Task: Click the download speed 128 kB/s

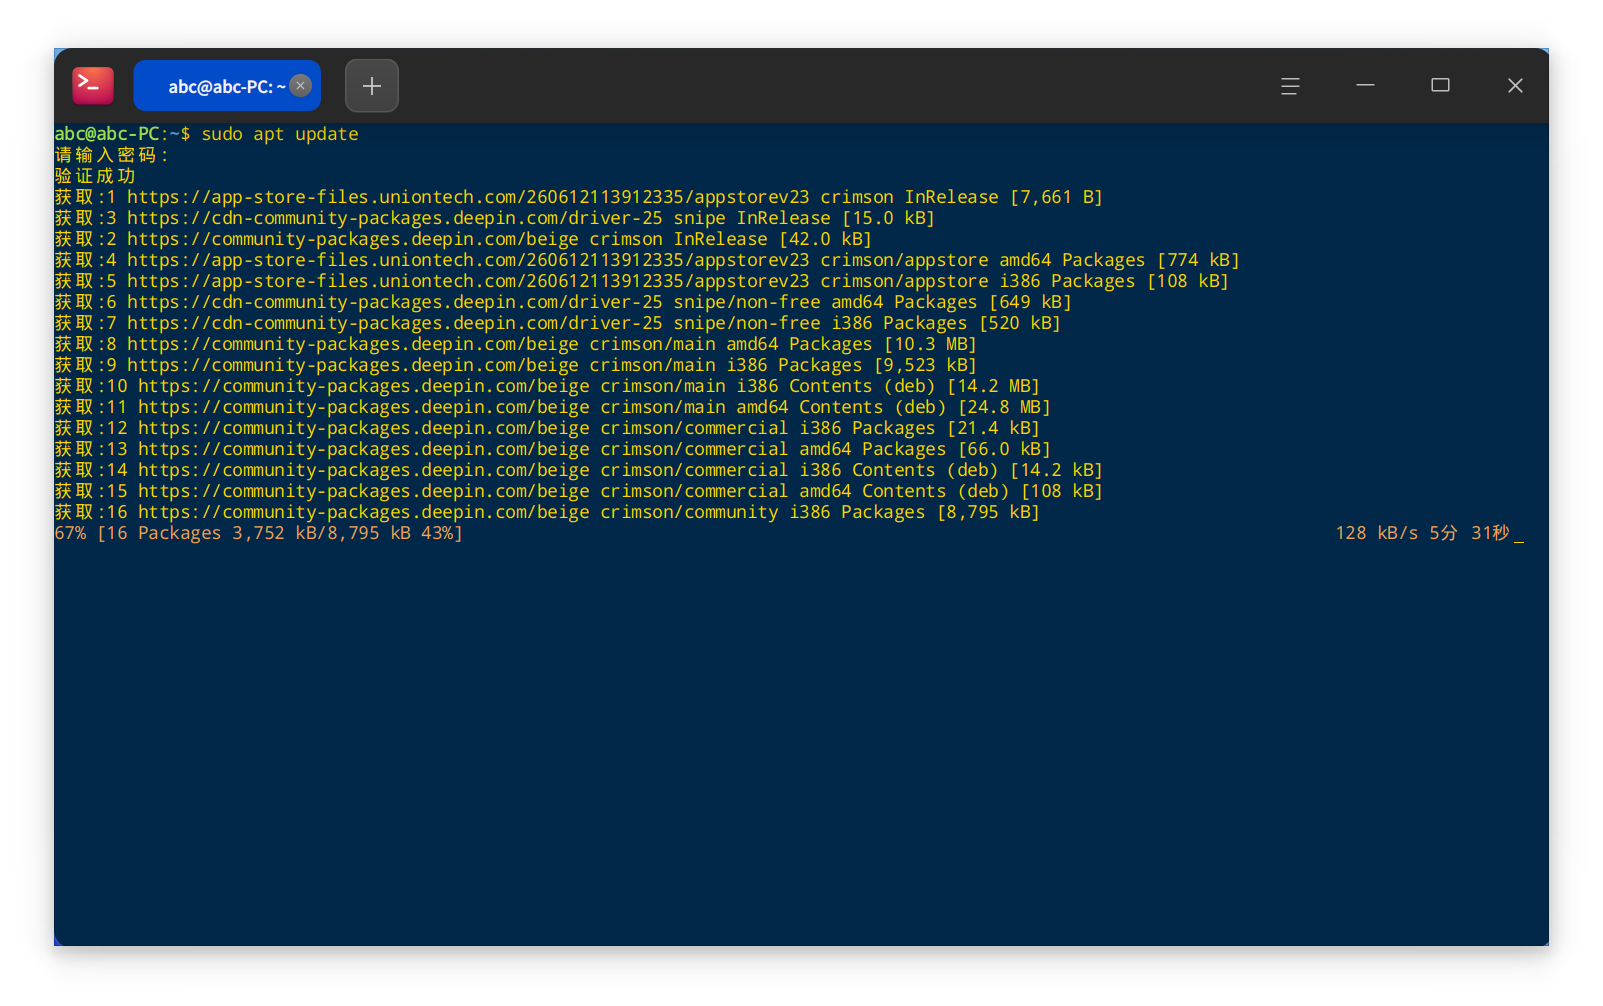Action: [x=1376, y=533]
